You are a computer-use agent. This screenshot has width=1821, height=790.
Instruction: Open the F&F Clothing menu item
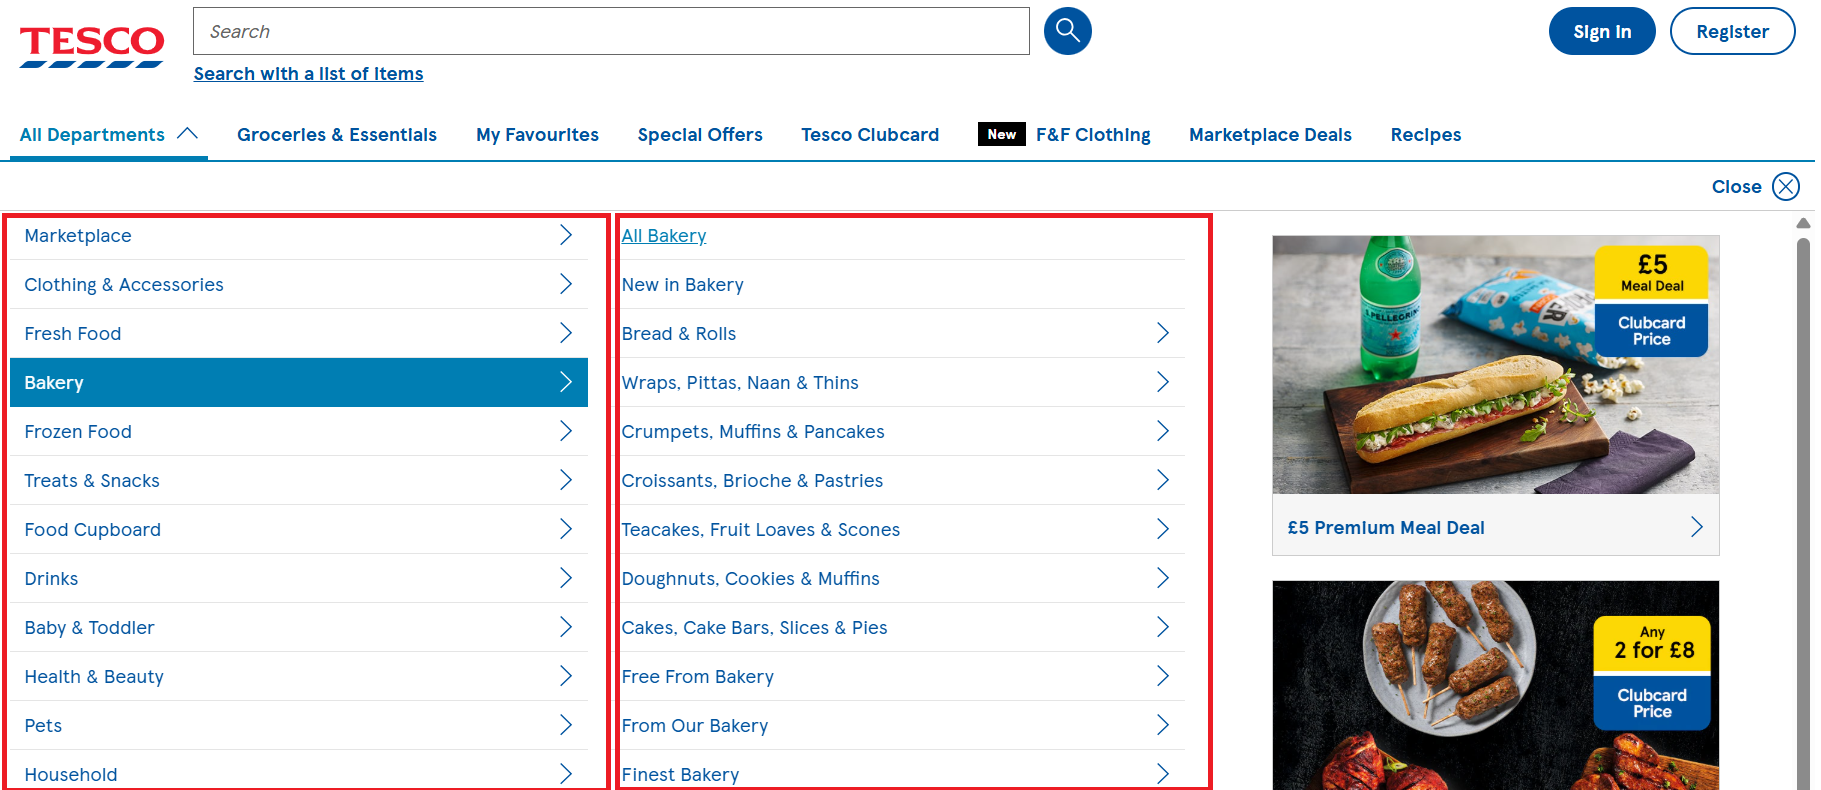[1092, 135]
